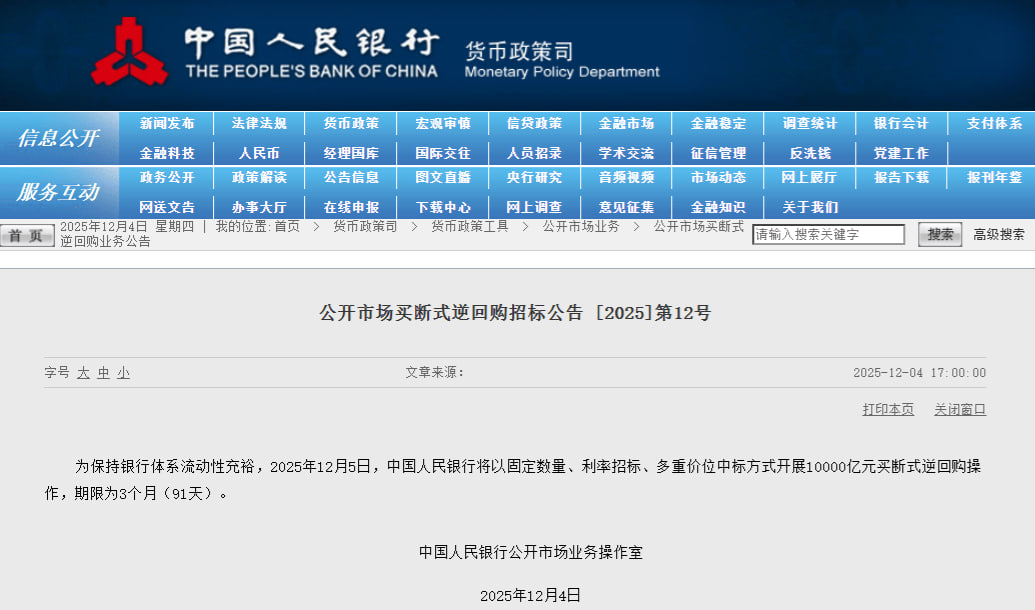Screen dimensions: 1035x610
Task: Click 下载中心 link
Action: pos(443,207)
